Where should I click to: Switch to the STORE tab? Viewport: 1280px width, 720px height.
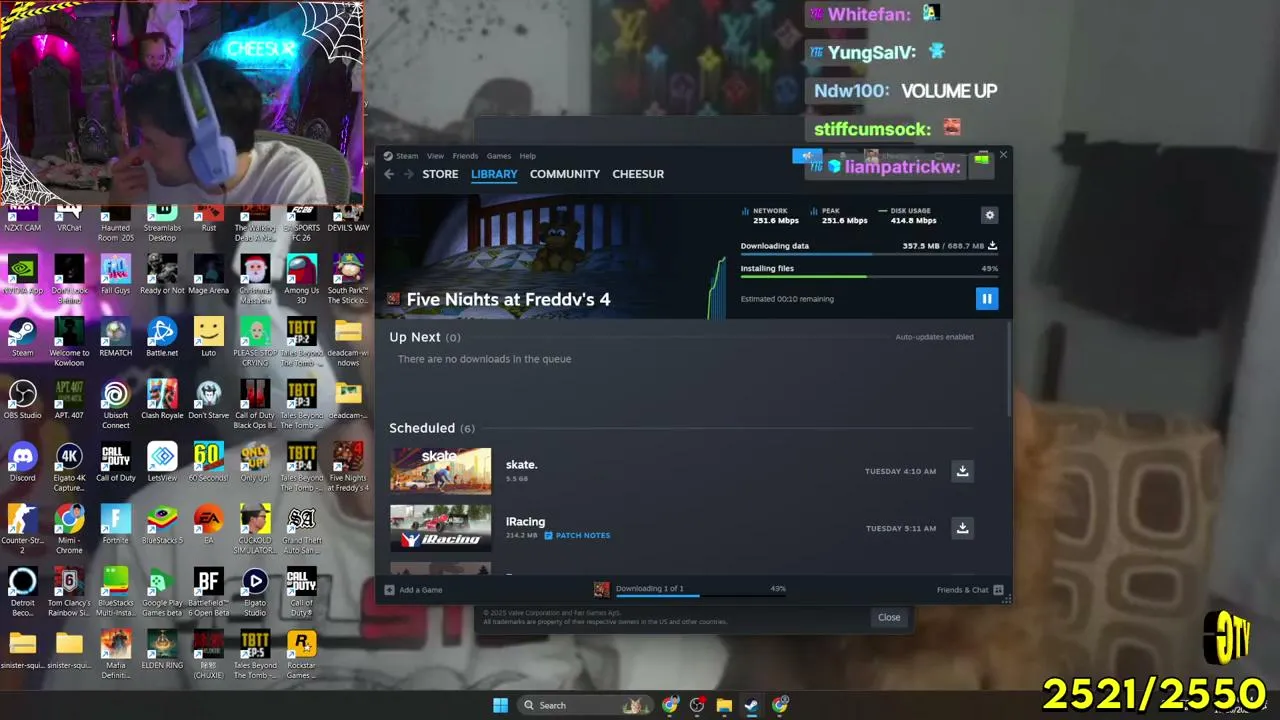pyautogui.click(x=440, y=174)
